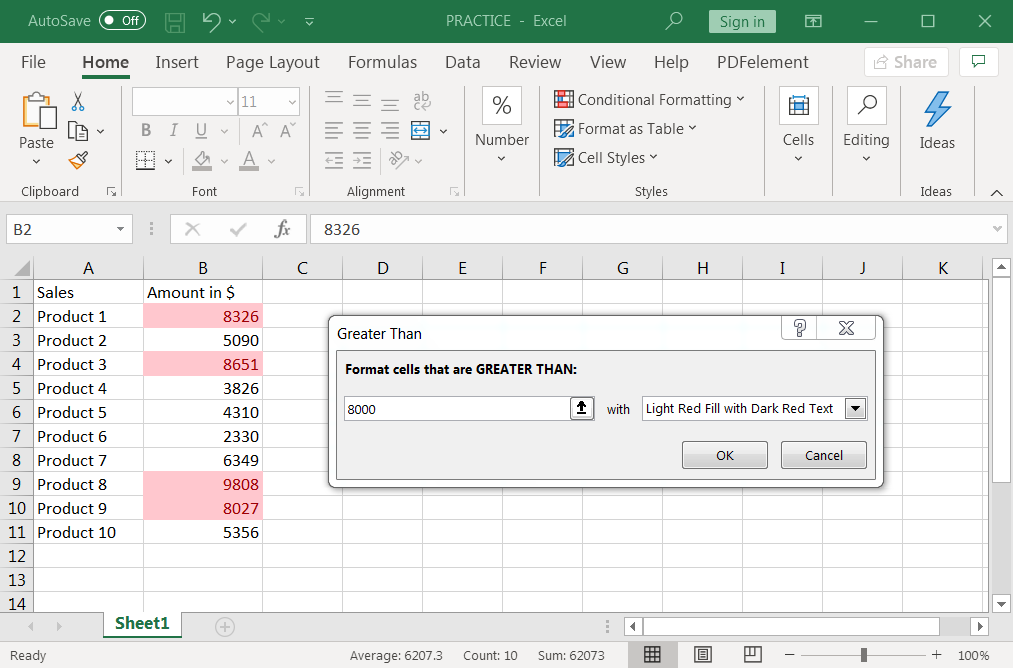Collapse the ribbon chevron
The width and height of the screenshot is (1013, 668).
coord(997,193)
